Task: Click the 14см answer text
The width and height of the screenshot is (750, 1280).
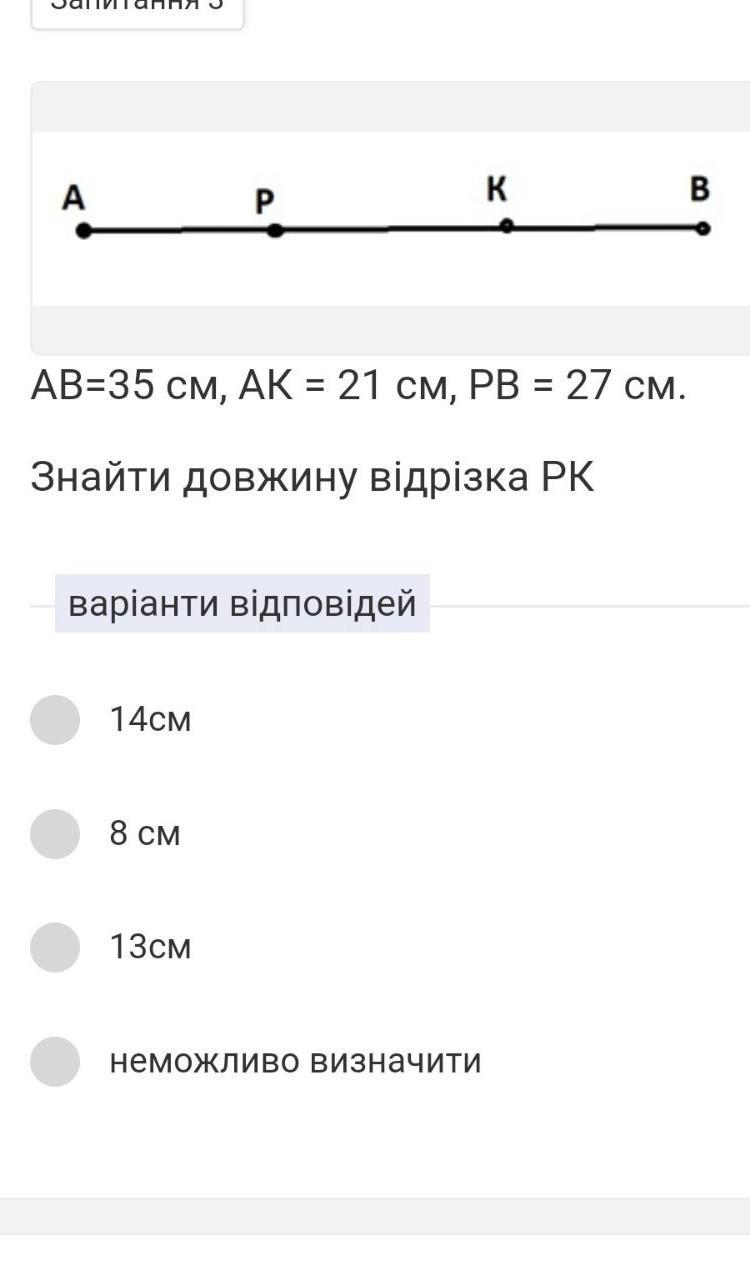Action: click(x=150, y=720)
